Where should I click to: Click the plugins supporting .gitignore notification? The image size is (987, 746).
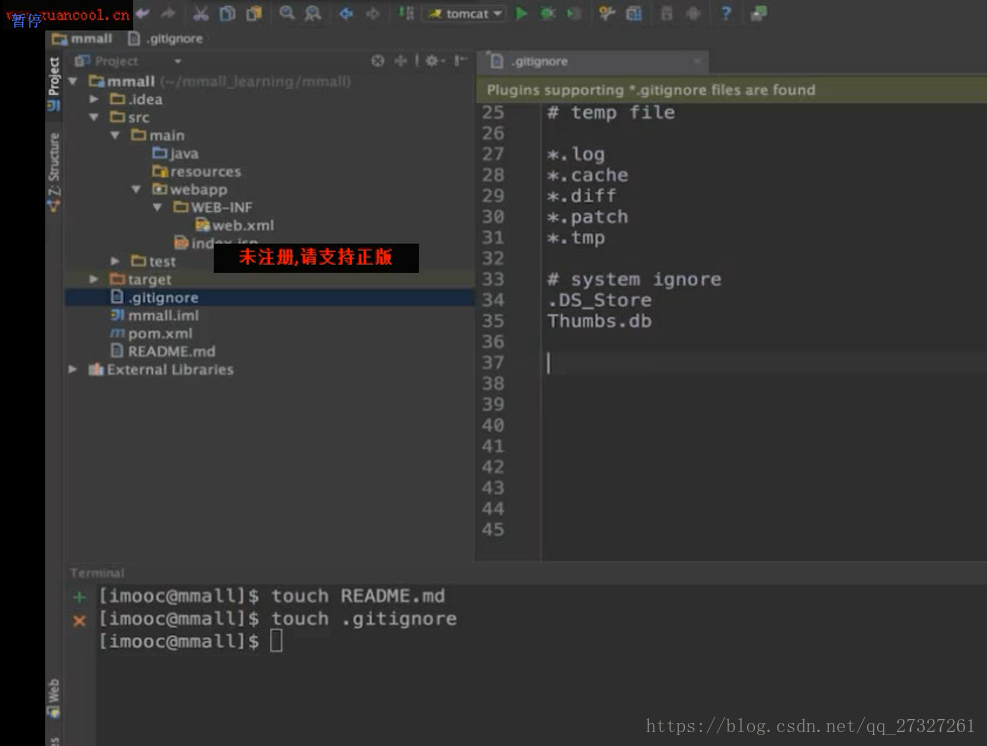pos(732,90)
